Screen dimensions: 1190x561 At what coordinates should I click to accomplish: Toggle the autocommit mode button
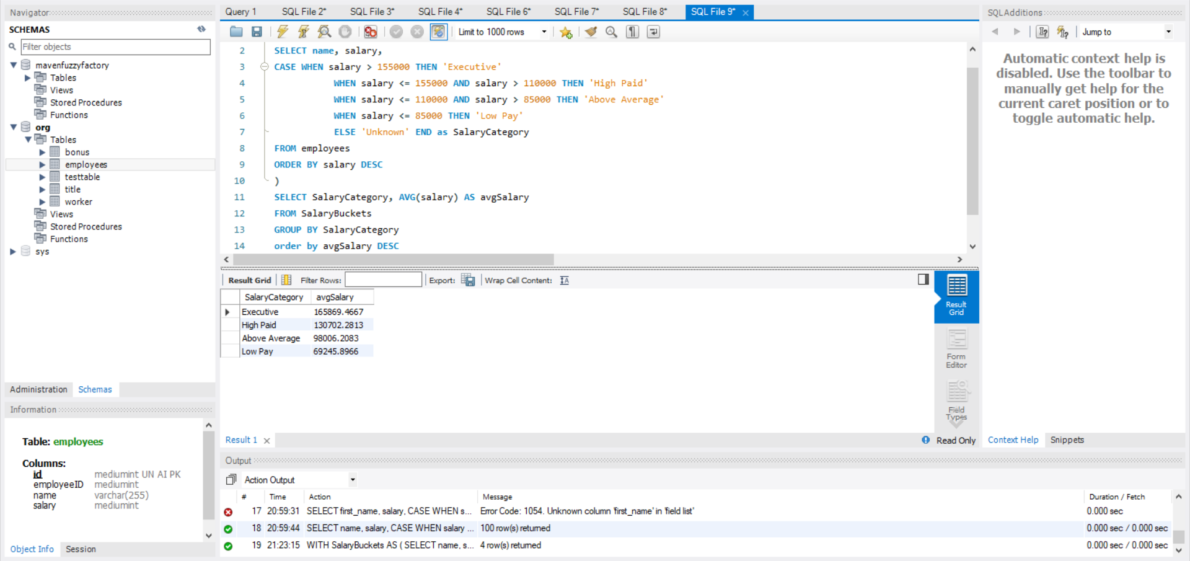[438, 32]
